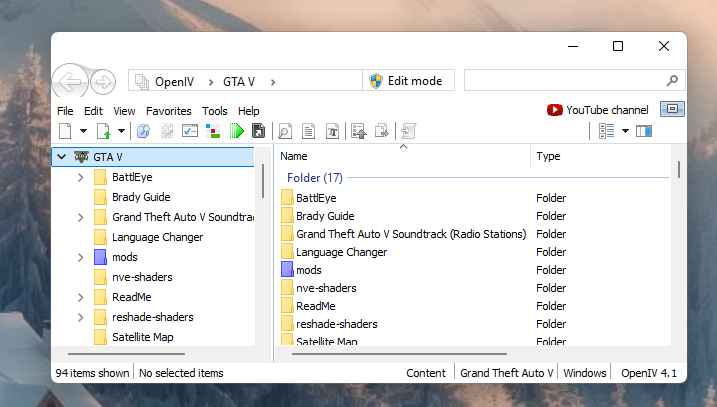
Task: Open the dropdown arrow next to new file icon
Action: 83,131
